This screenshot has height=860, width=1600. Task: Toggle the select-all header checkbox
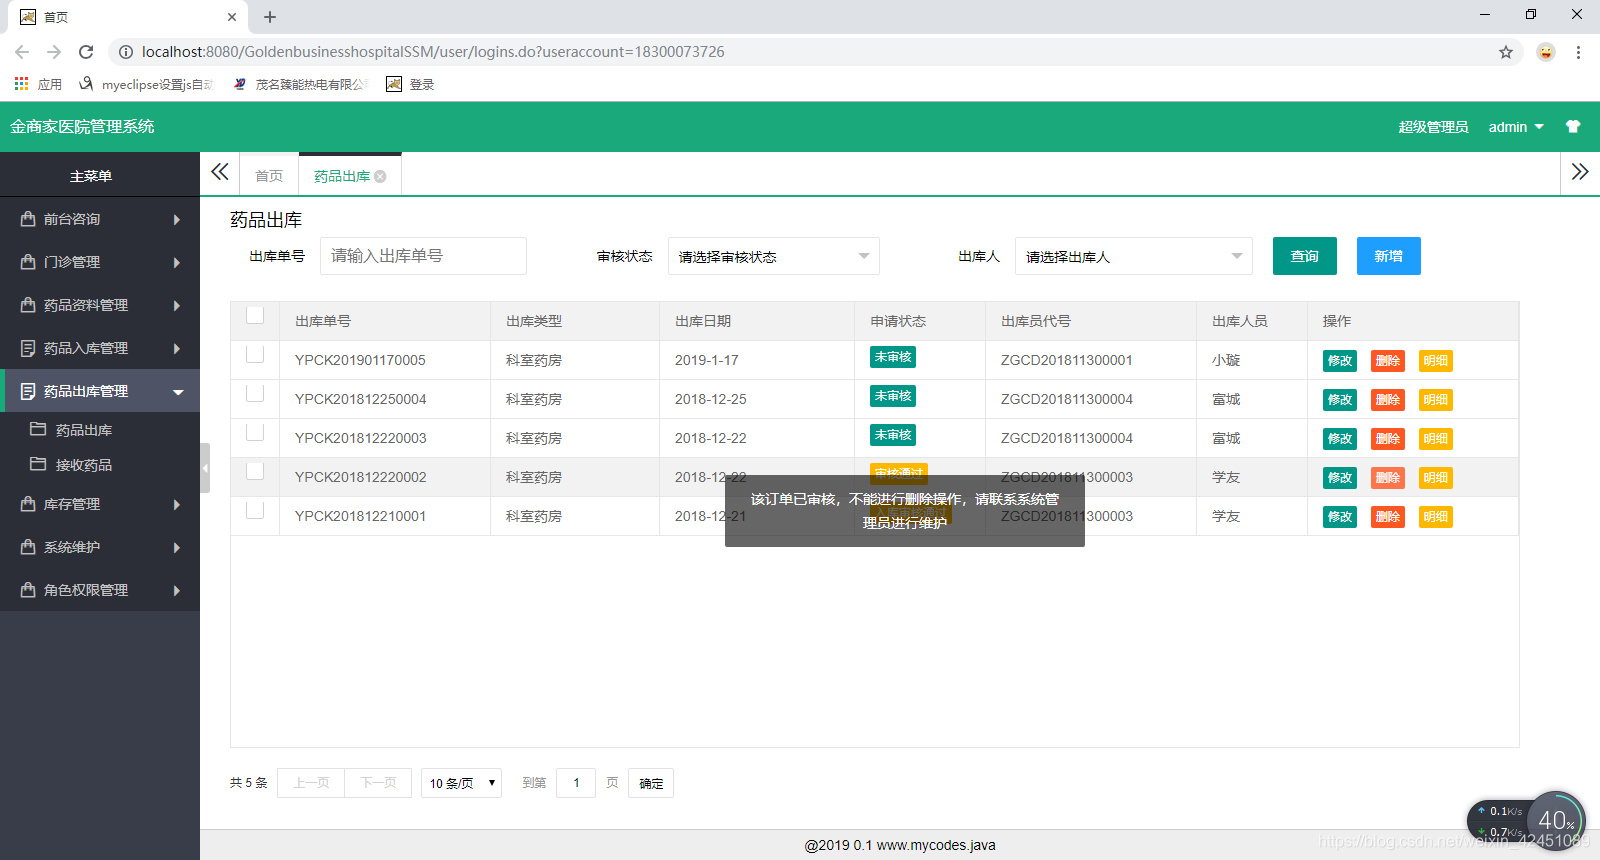(x=255, y=316)
